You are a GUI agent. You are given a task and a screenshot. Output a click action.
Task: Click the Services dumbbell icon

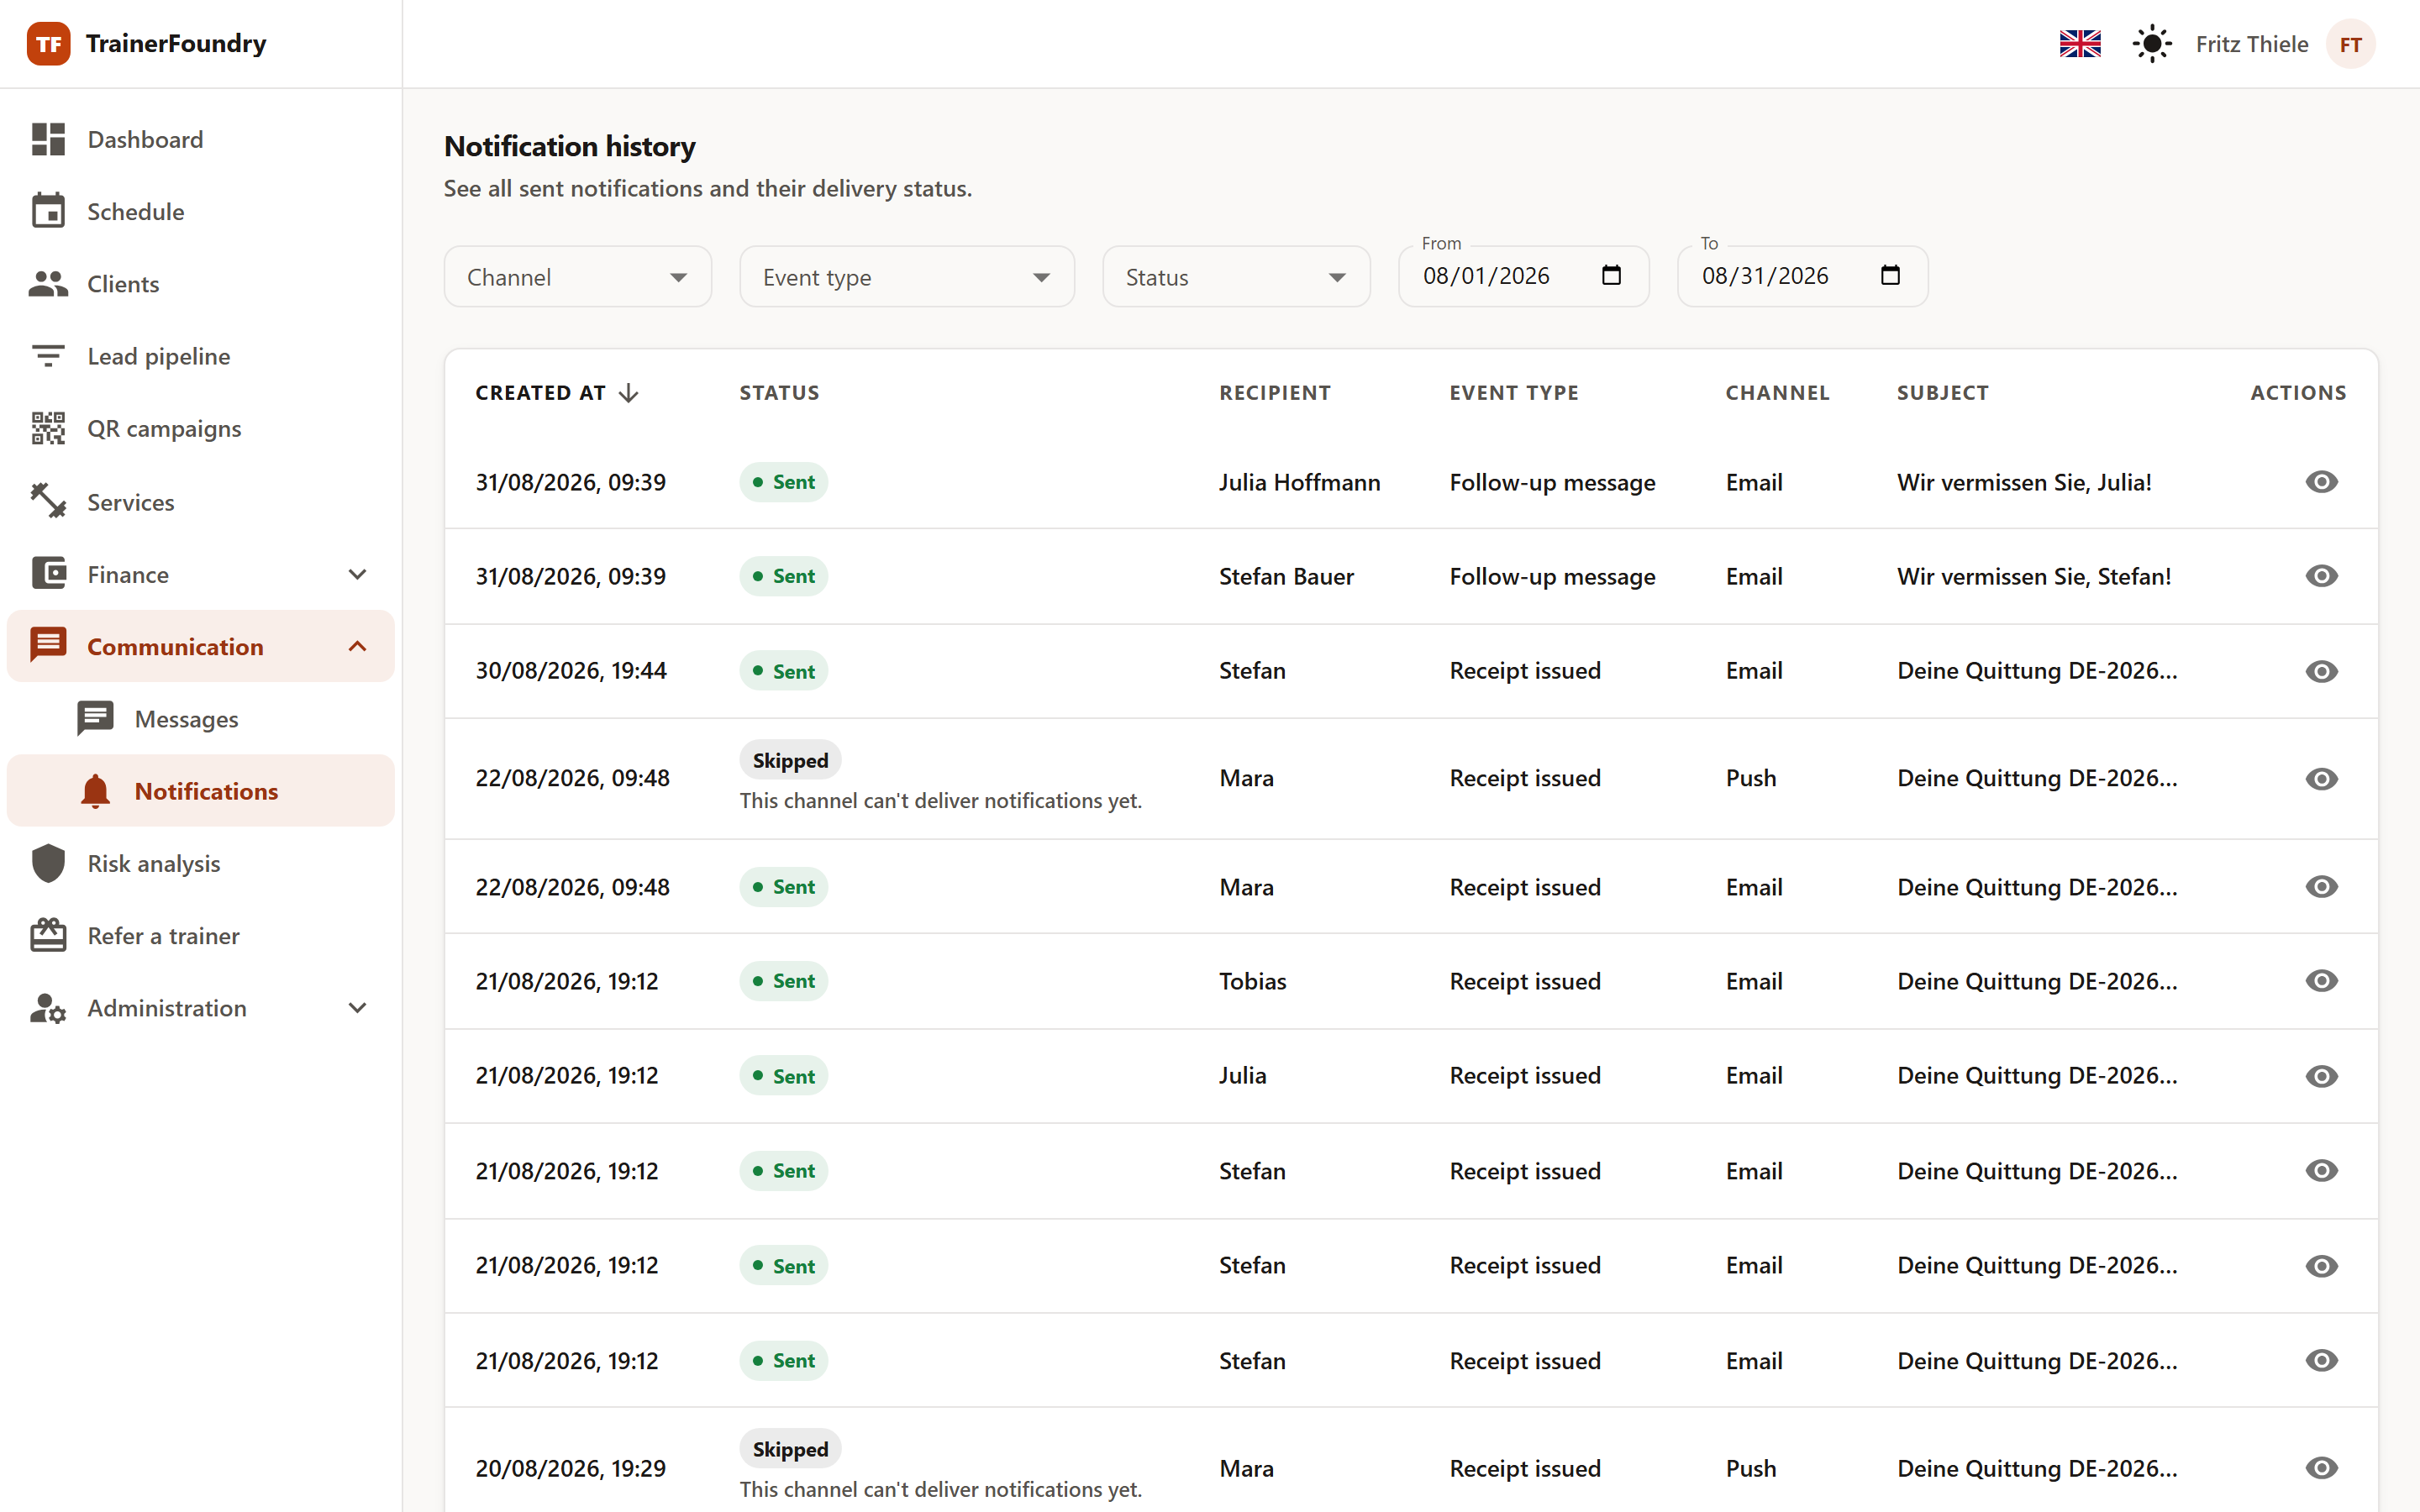(x=48, y=501)
